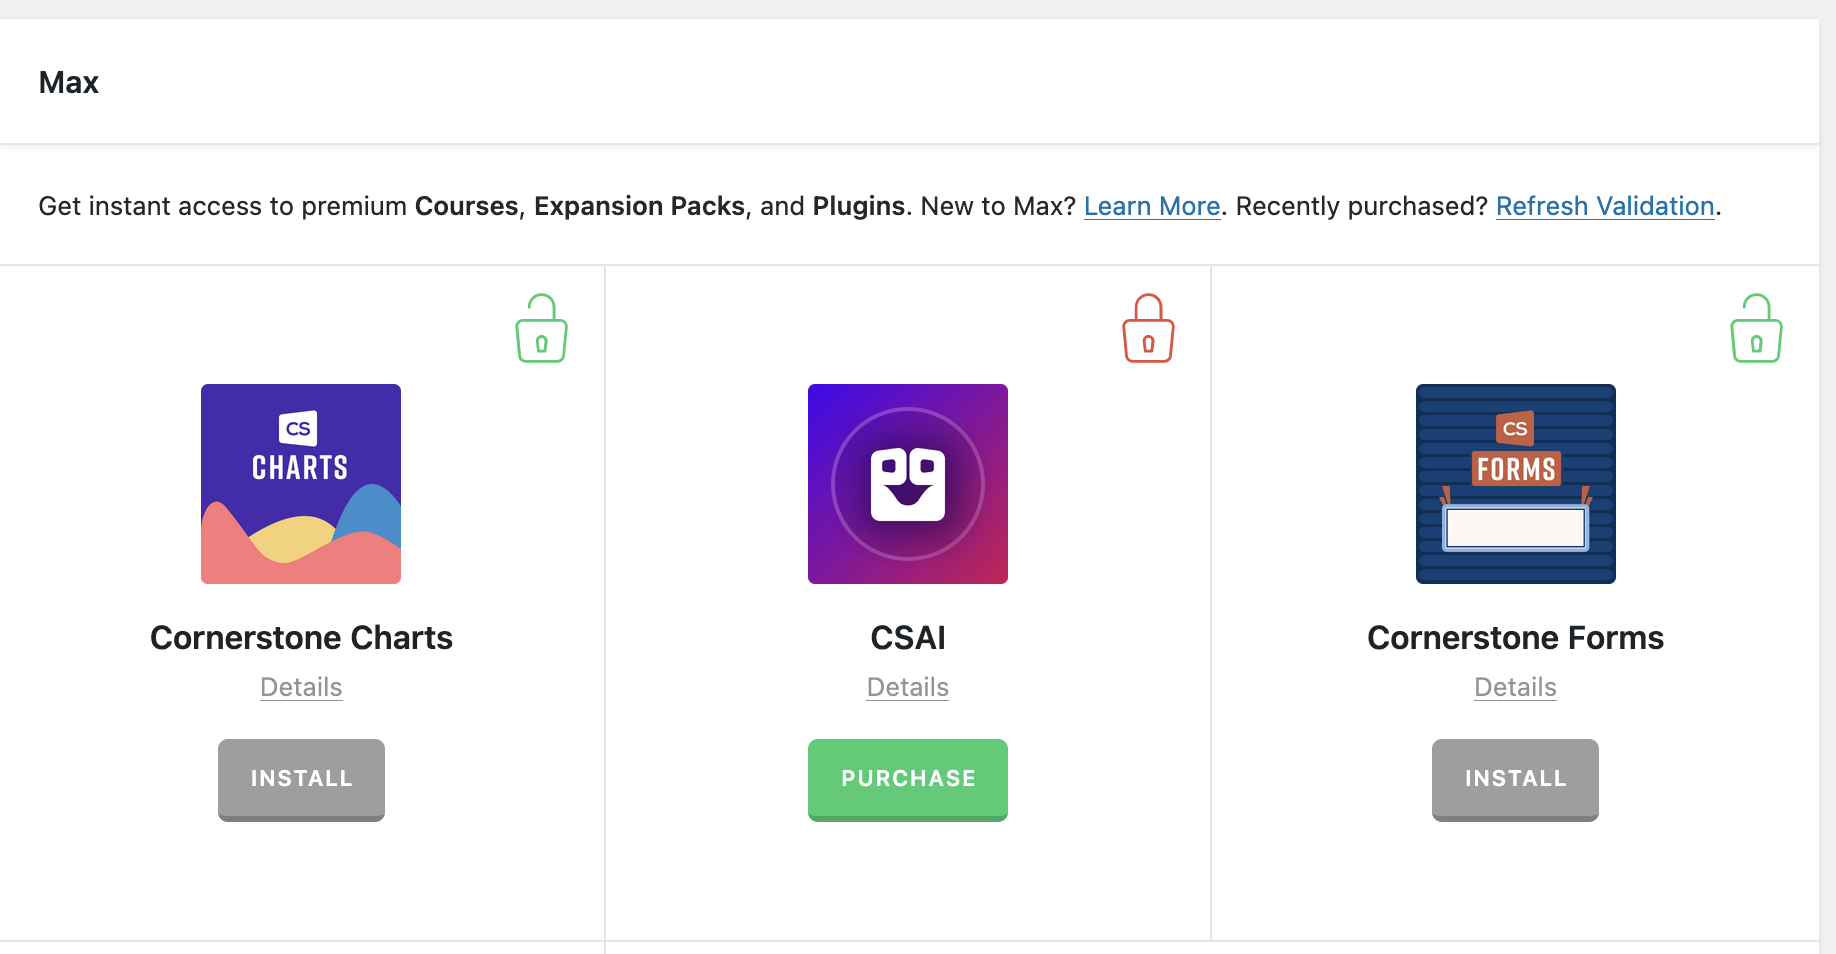View Details for CSAI
The height and width of the screenshot is (954, 1836).
[x=908, y=687]
